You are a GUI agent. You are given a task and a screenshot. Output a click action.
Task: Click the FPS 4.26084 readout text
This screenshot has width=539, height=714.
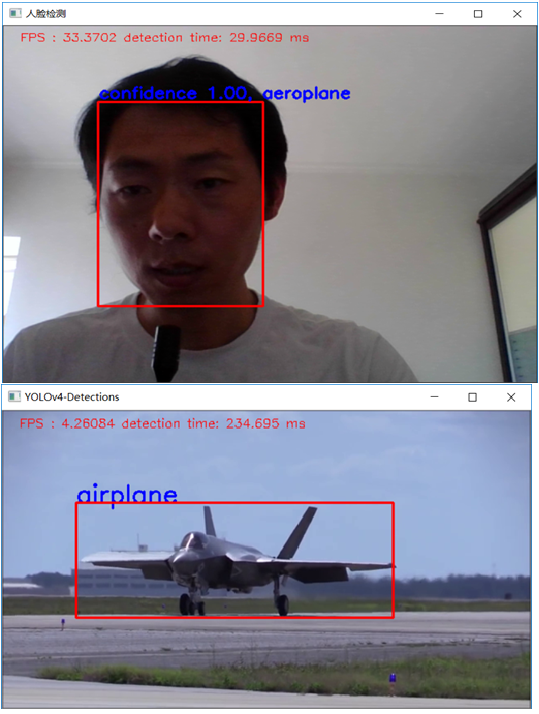tap(67, 423)
